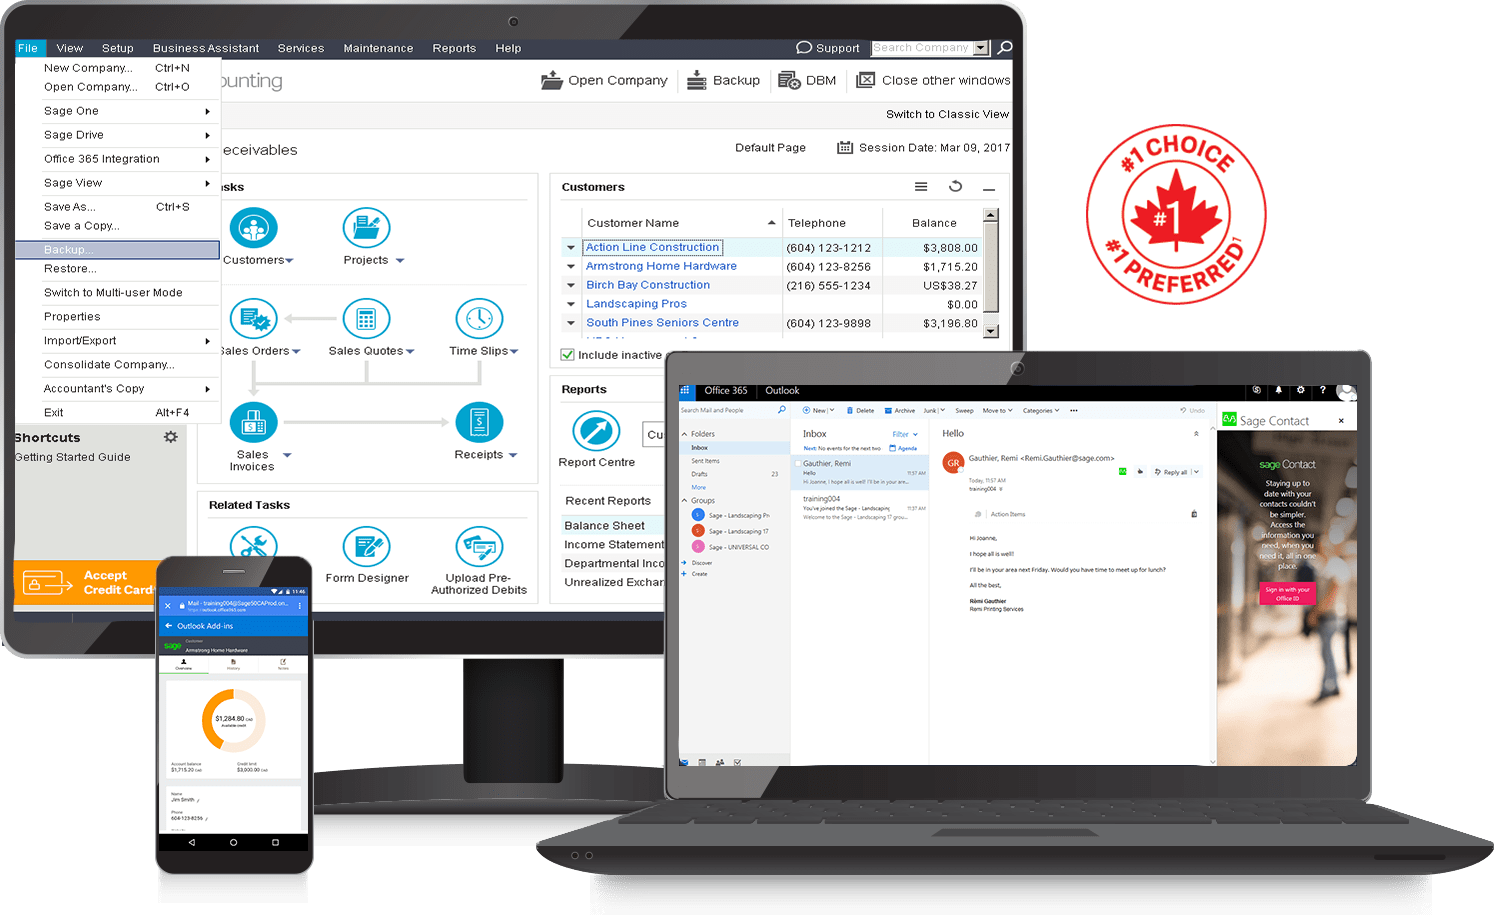Close the Sage Contact pane

tap(1341, 421)
